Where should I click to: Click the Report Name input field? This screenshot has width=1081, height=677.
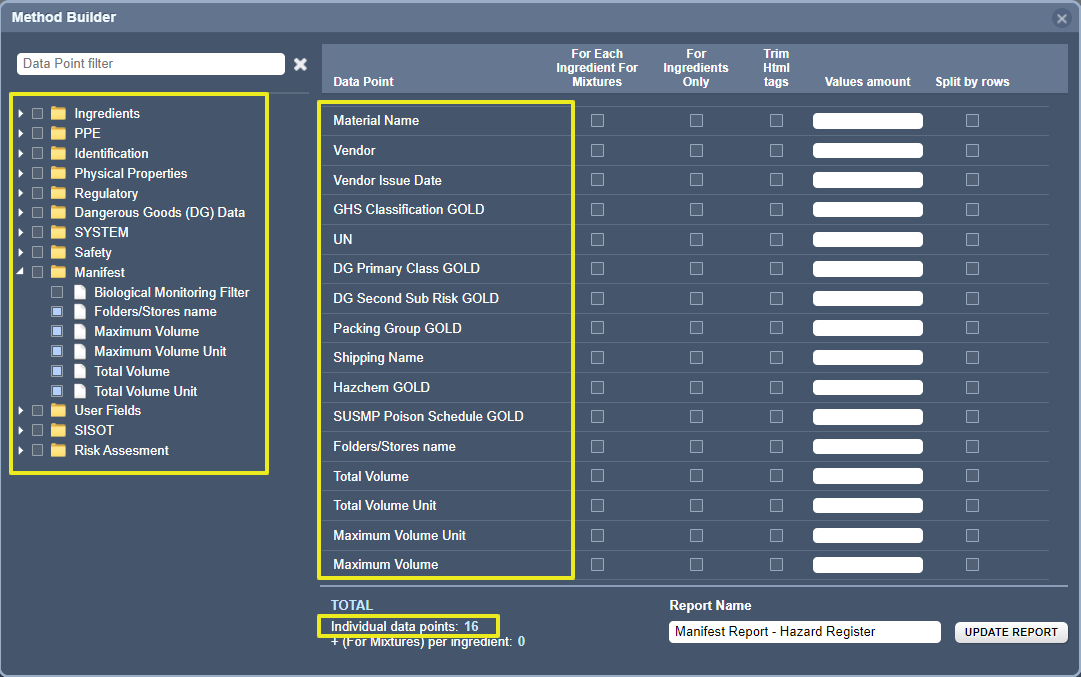tap(803, 631)
